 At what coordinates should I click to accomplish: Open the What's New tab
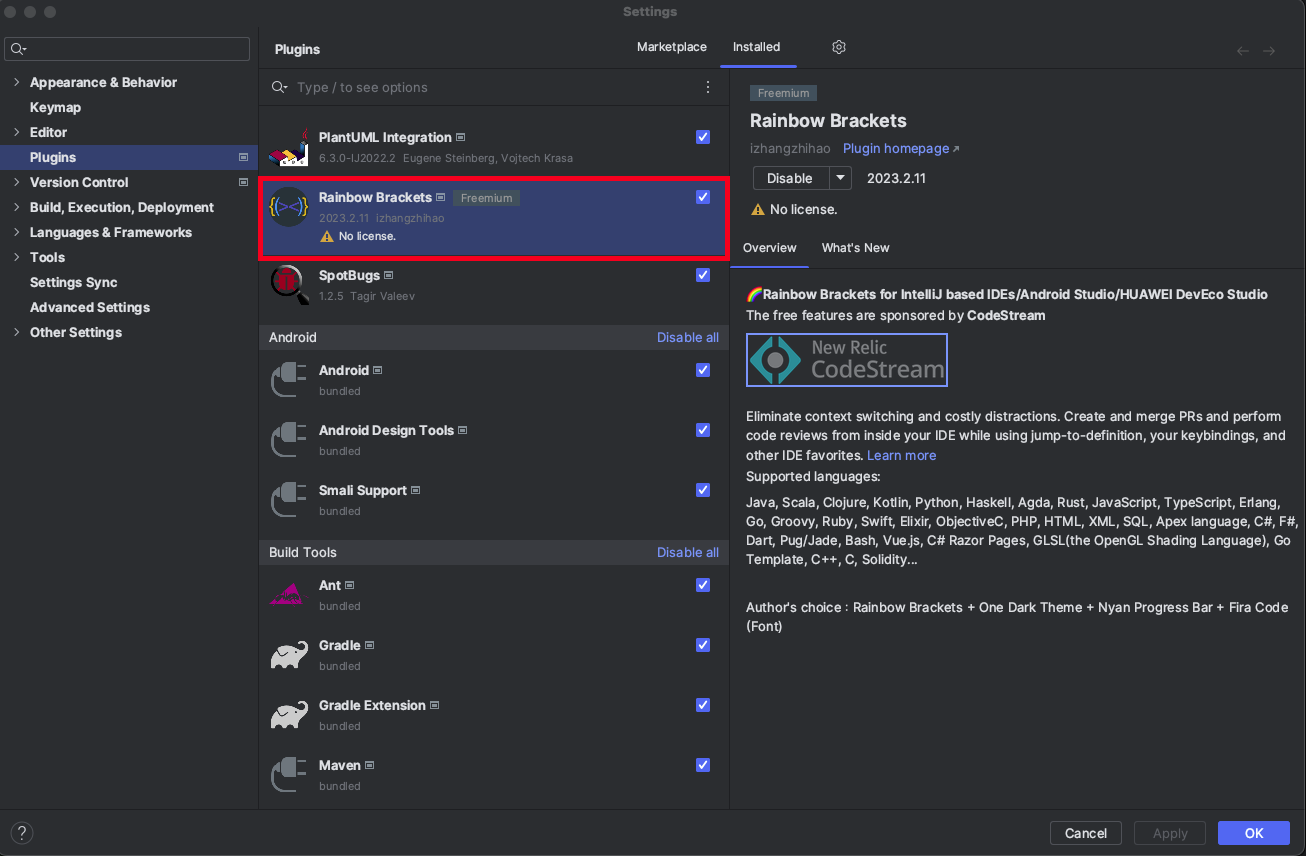pyautogui.click(x=855, y=248)
